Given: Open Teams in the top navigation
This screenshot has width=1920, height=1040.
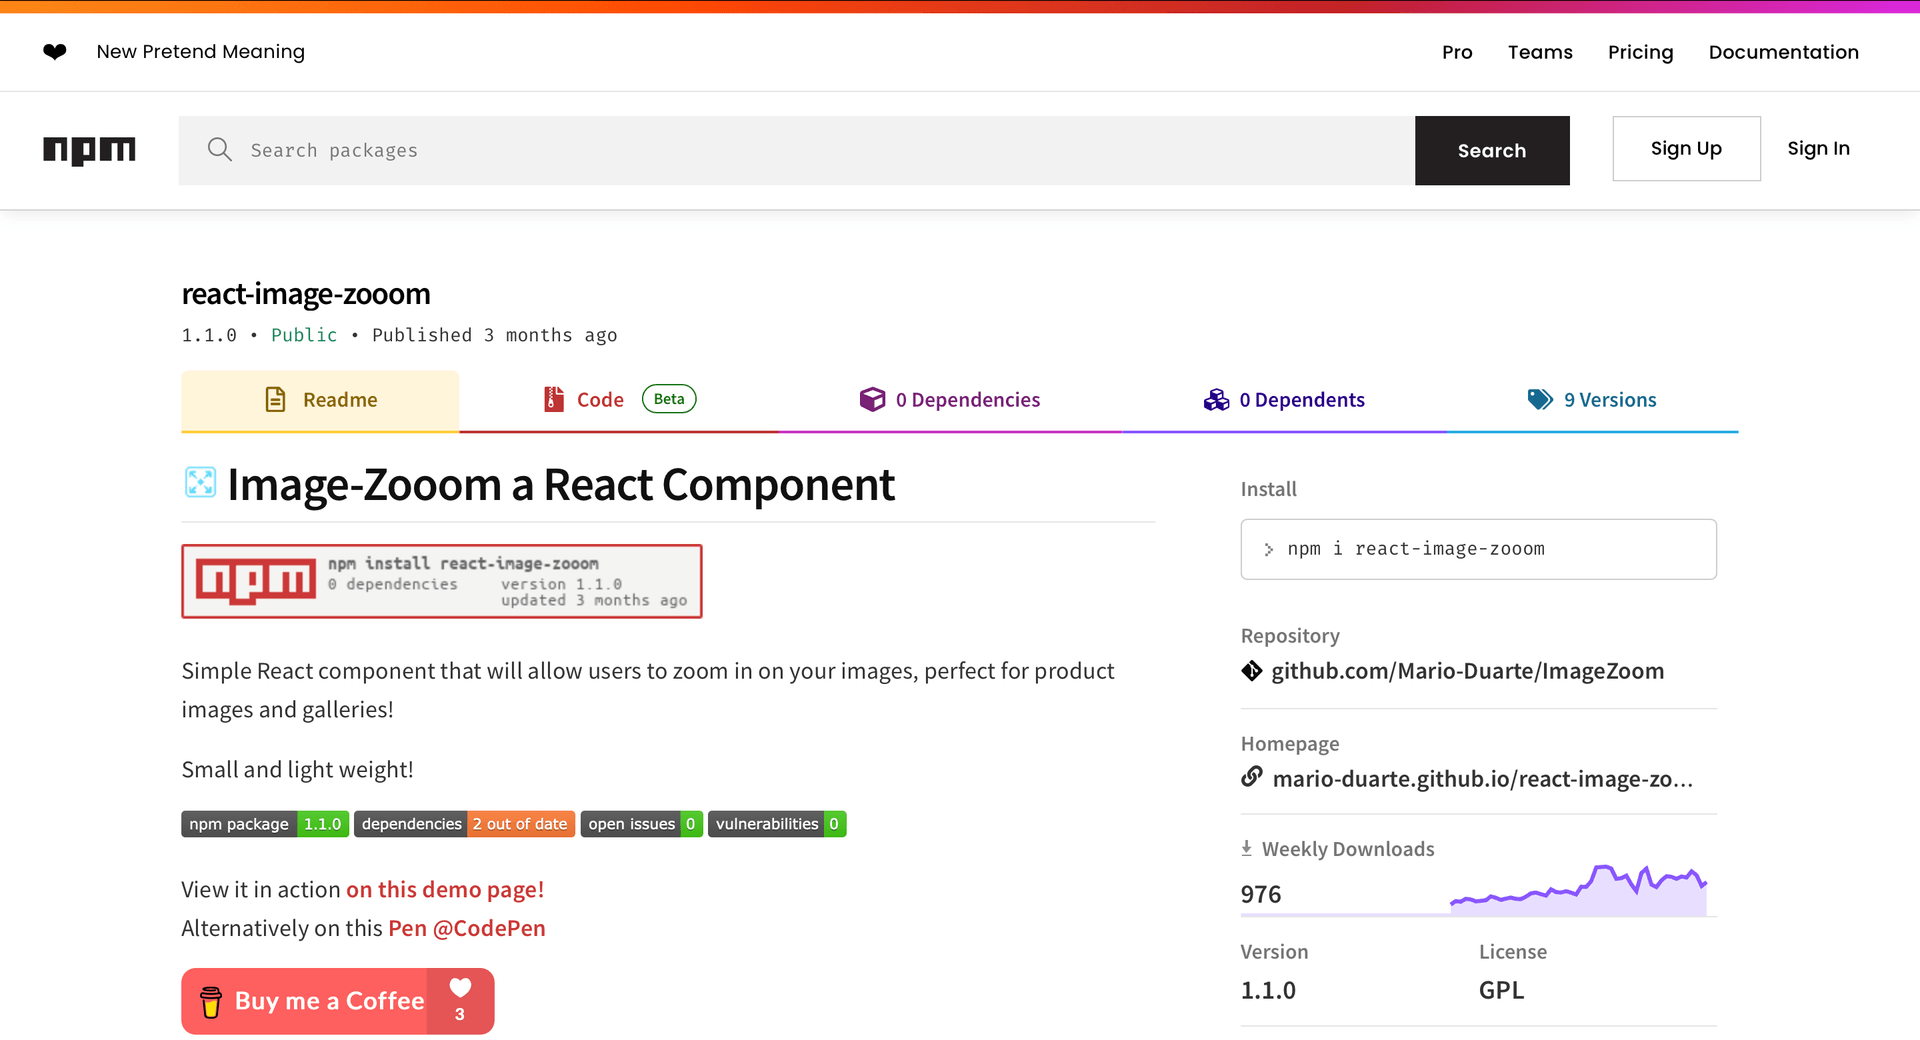Looking at the screenshot, I should coord(1540,52).
